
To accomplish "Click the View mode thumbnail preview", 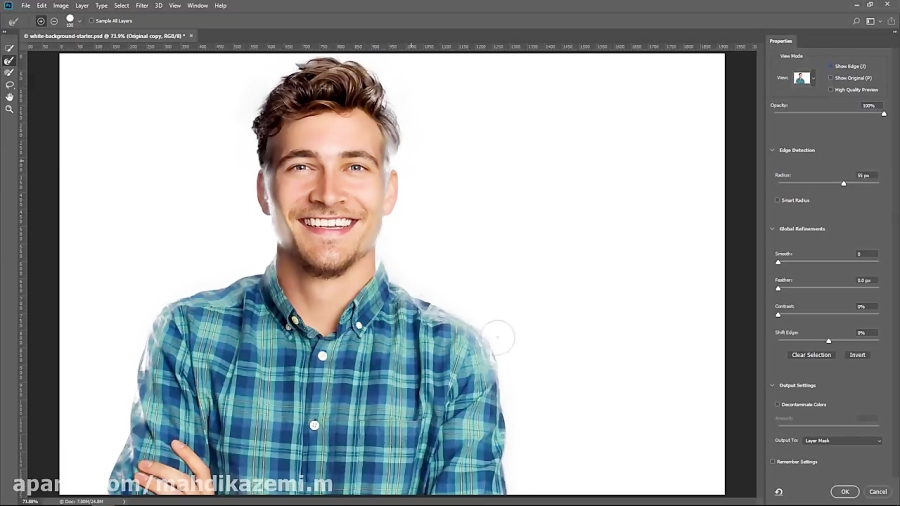I will (x=802, y=78).
